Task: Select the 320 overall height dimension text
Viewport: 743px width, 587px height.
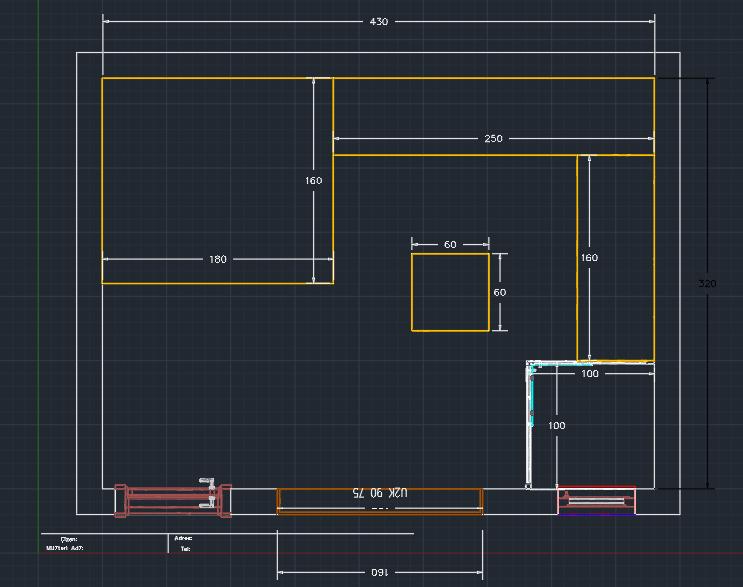Action: click(x=706, y=284)
